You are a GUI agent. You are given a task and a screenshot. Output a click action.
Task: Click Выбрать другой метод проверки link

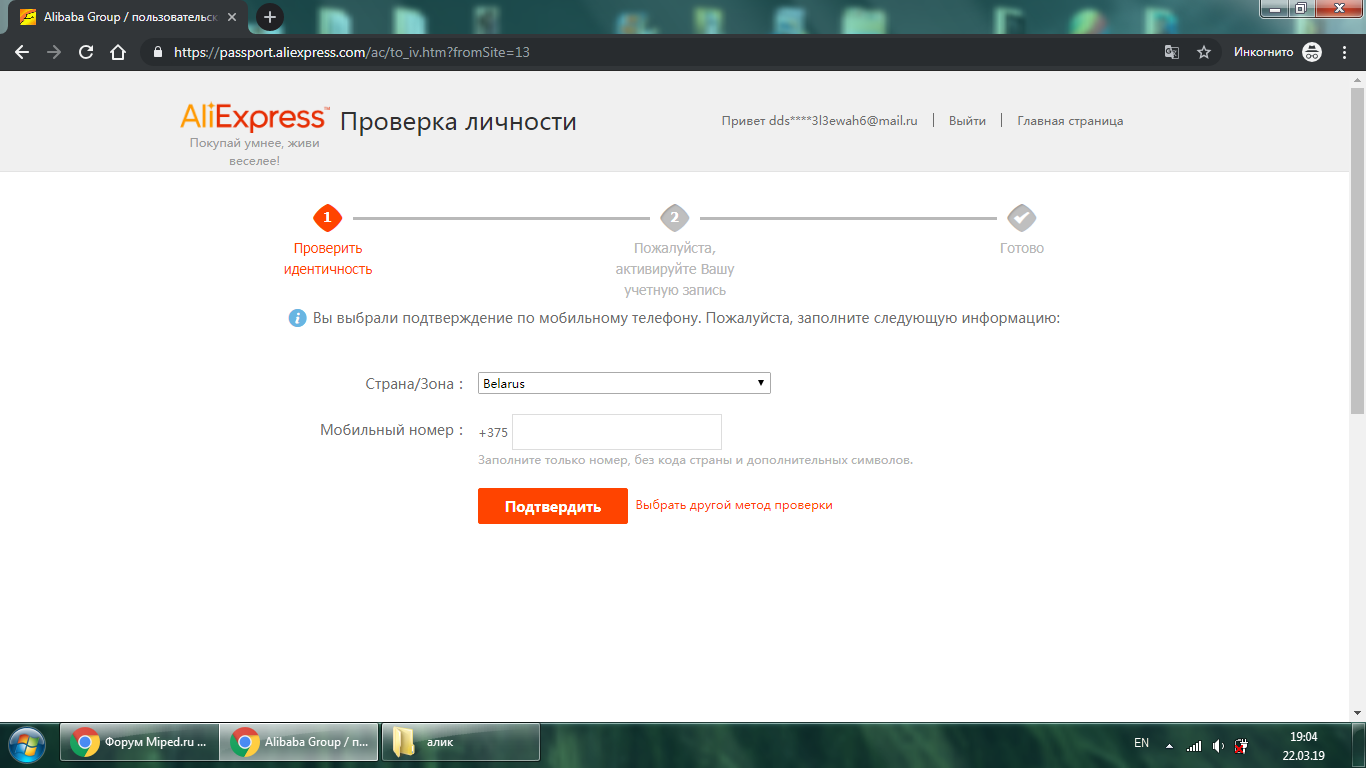pos(734,505)
